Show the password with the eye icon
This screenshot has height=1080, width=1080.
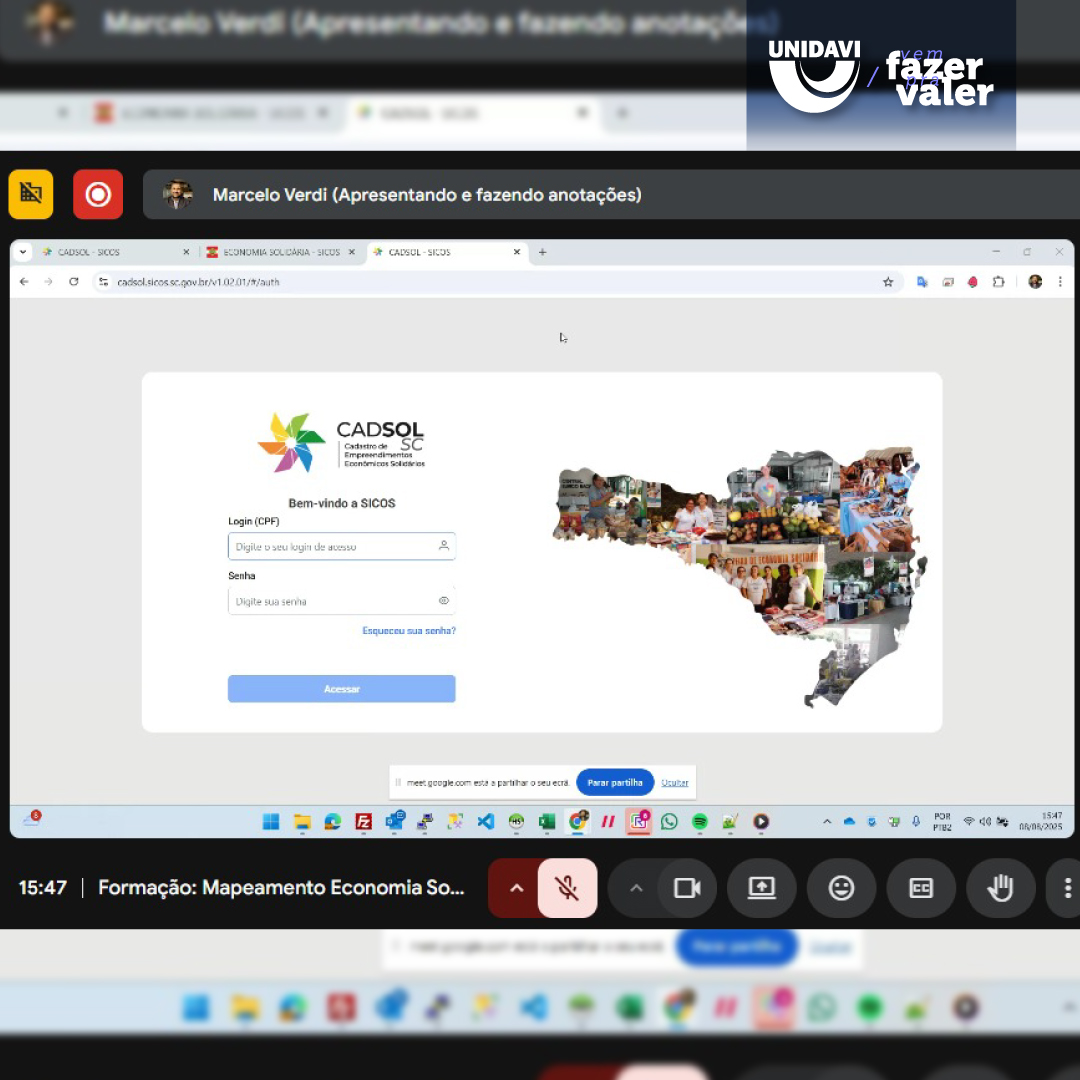[444, 601]
